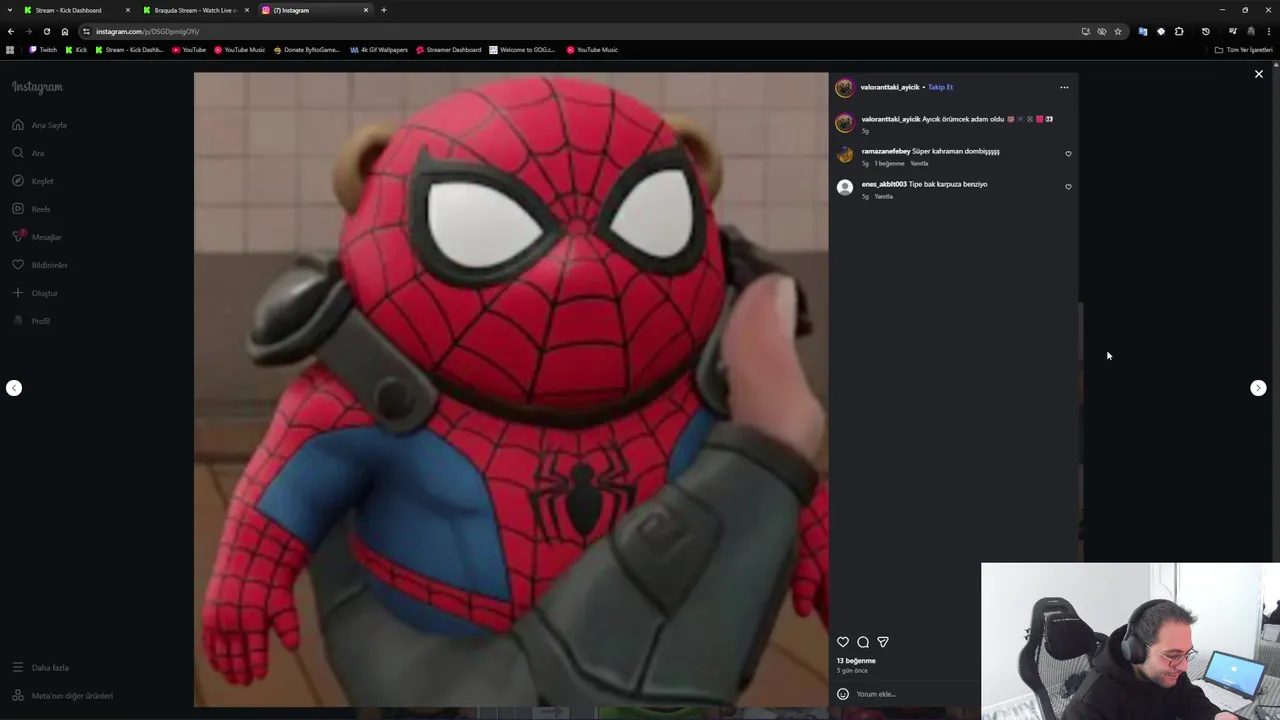View '1 beğenme' on ramazanefebey's comment
Viewport: 1280px width, 720px height.
point(889,163)
